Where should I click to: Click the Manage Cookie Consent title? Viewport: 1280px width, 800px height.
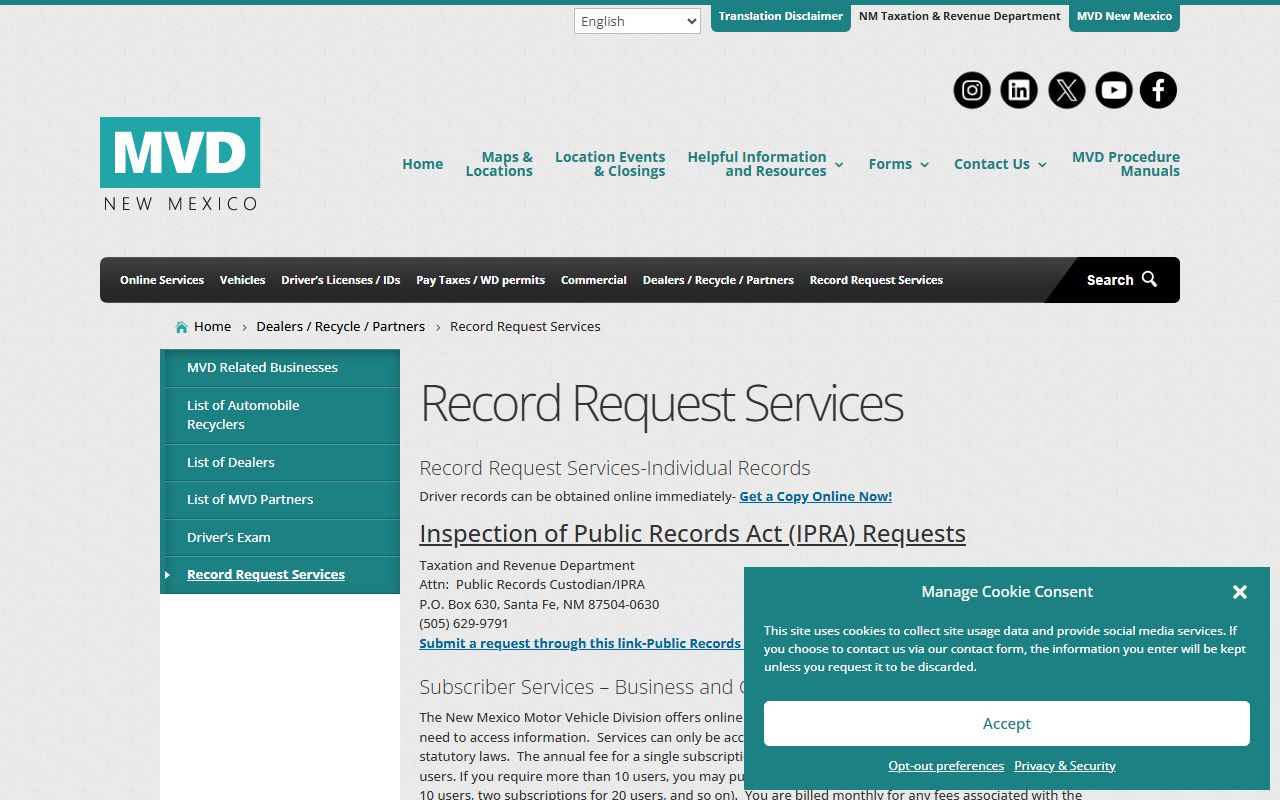(1007, 592)
